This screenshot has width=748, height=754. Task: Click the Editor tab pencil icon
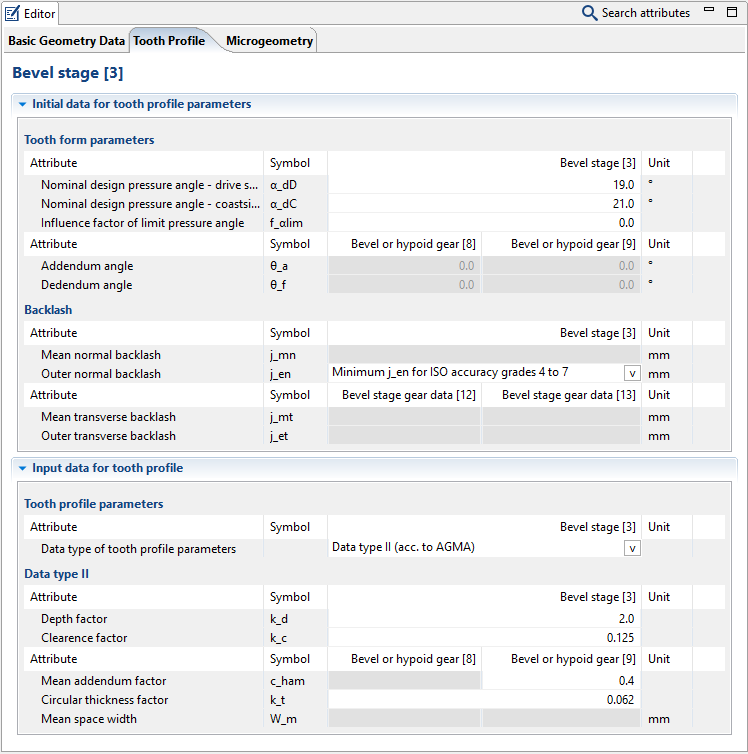pyautogui.click(x=13, y=13)
